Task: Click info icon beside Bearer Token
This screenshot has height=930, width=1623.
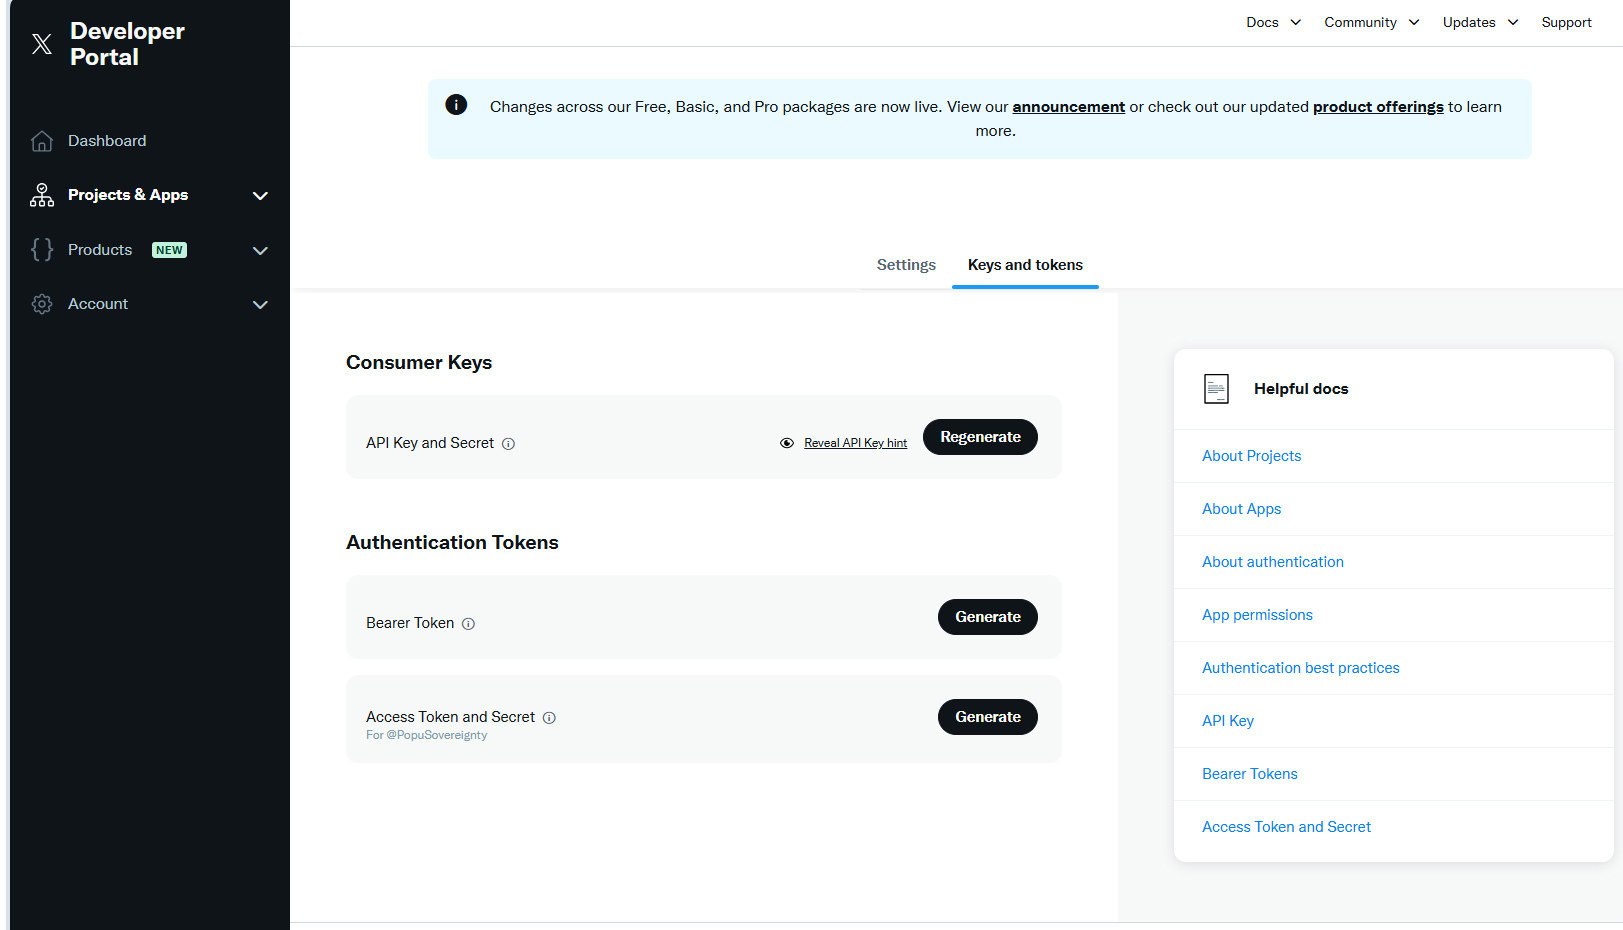Action: [x=468, y=624]
